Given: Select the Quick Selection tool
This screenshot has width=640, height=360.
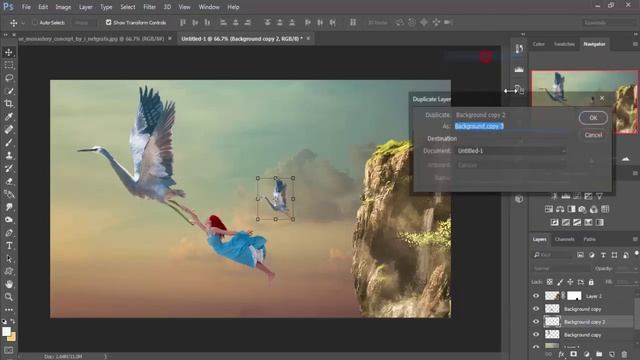Looking at the screenshot, I should [9, 91].
